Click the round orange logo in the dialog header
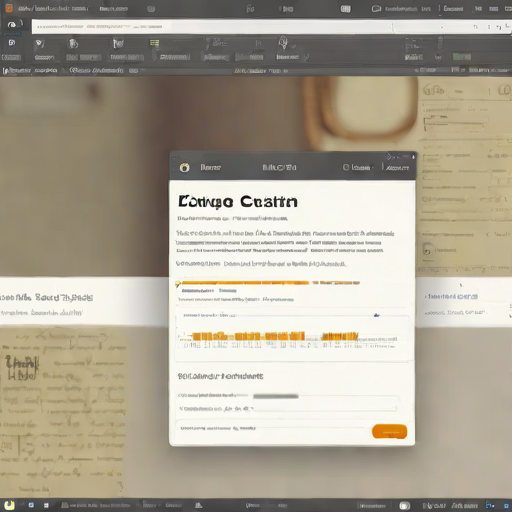Screen dimensions: 512x512 click(185, 167)
